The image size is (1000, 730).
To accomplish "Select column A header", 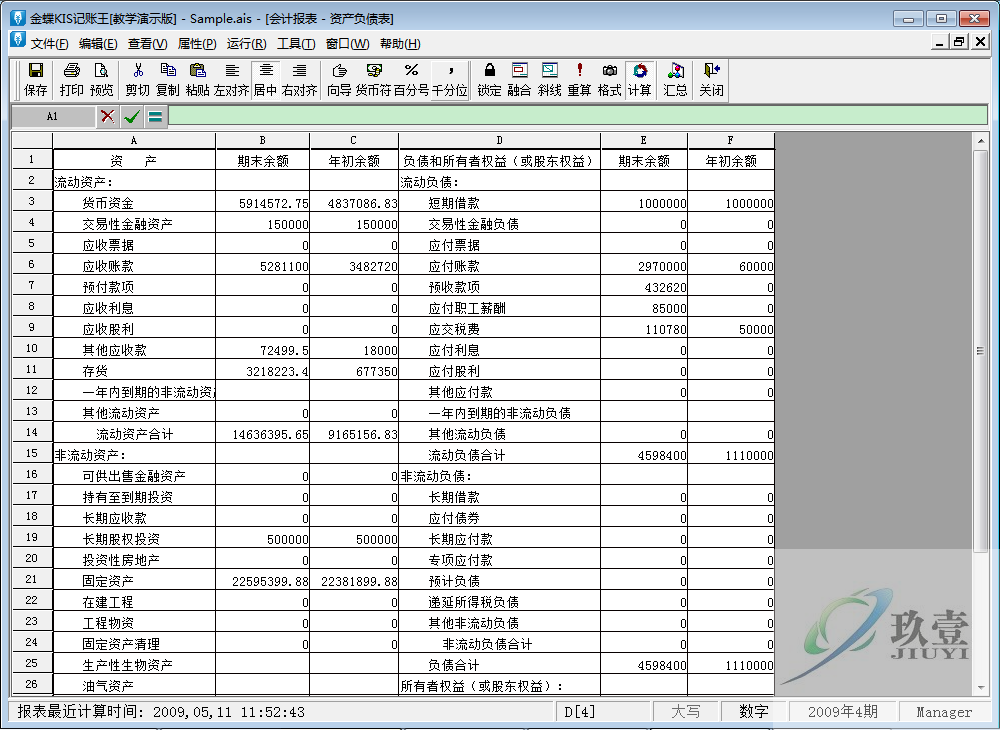I will click(134, 140).
